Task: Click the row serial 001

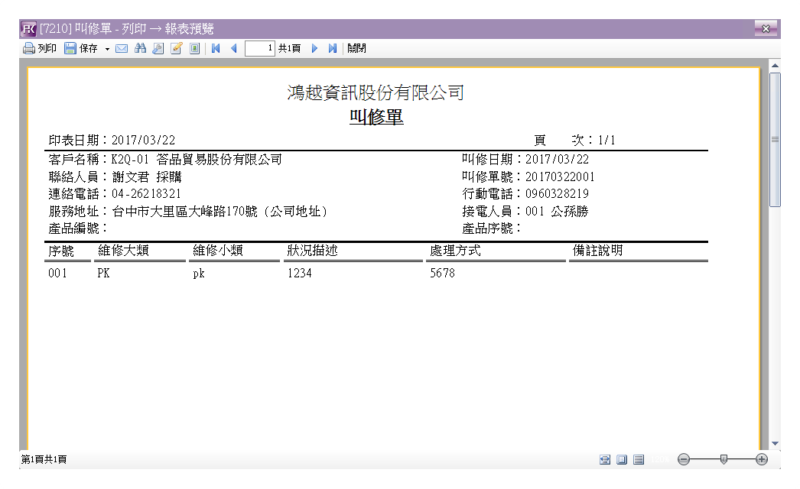Action: pos(58,273)
